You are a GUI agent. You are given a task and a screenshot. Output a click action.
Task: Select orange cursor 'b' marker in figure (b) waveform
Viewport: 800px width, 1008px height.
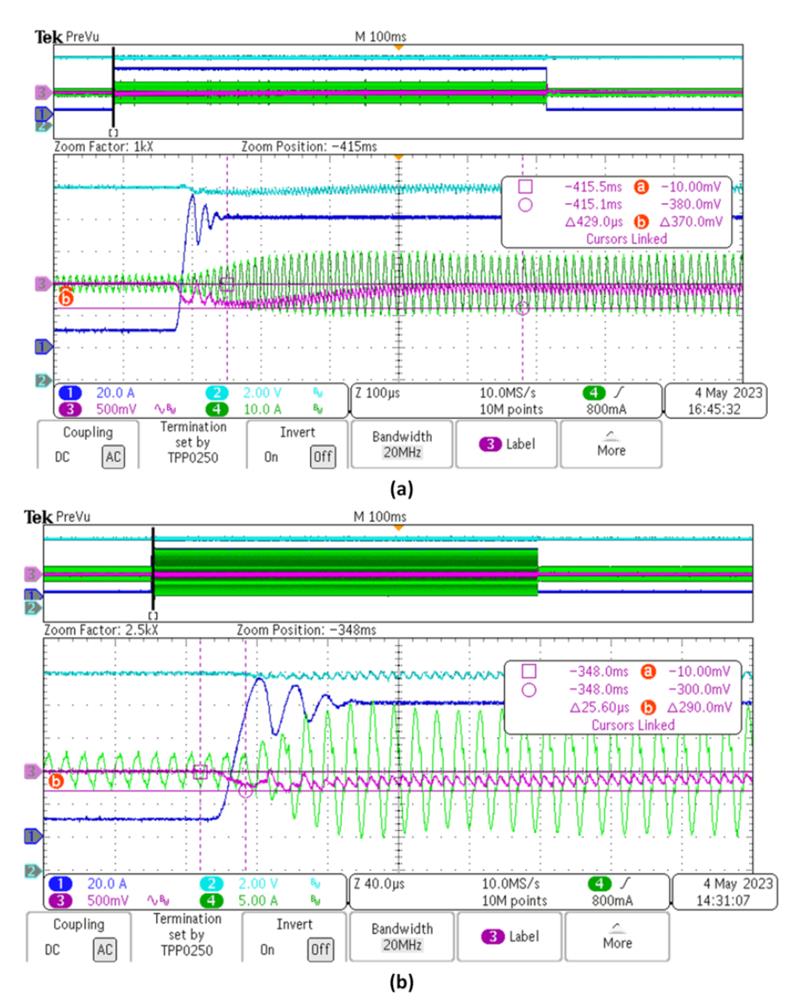tap(55, 781)
